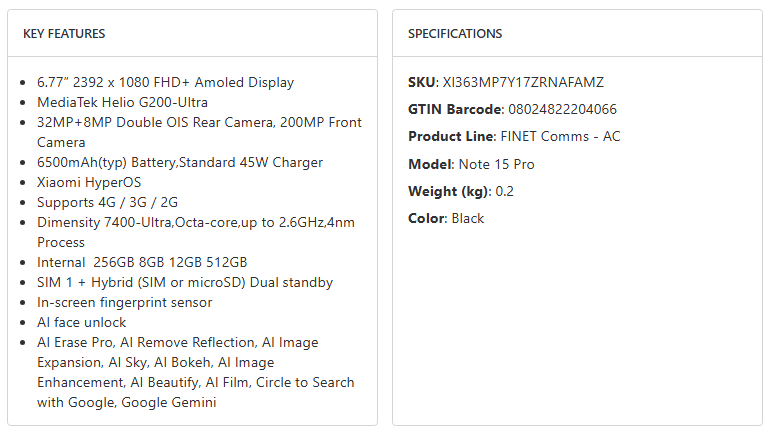This screenshot has width=770, height=438.
Task: Click the SIM 1 + Hybrid Dual standby line
Action: [x=185, y=282]
